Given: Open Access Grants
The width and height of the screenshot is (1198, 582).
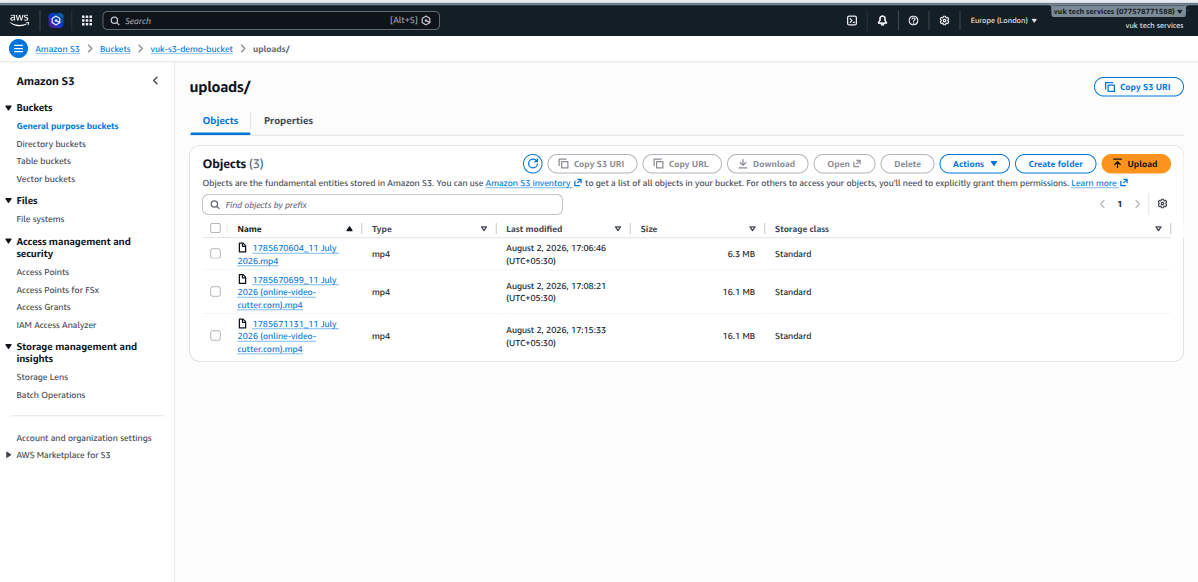Looking at the screenshot, I should [44, 307].
